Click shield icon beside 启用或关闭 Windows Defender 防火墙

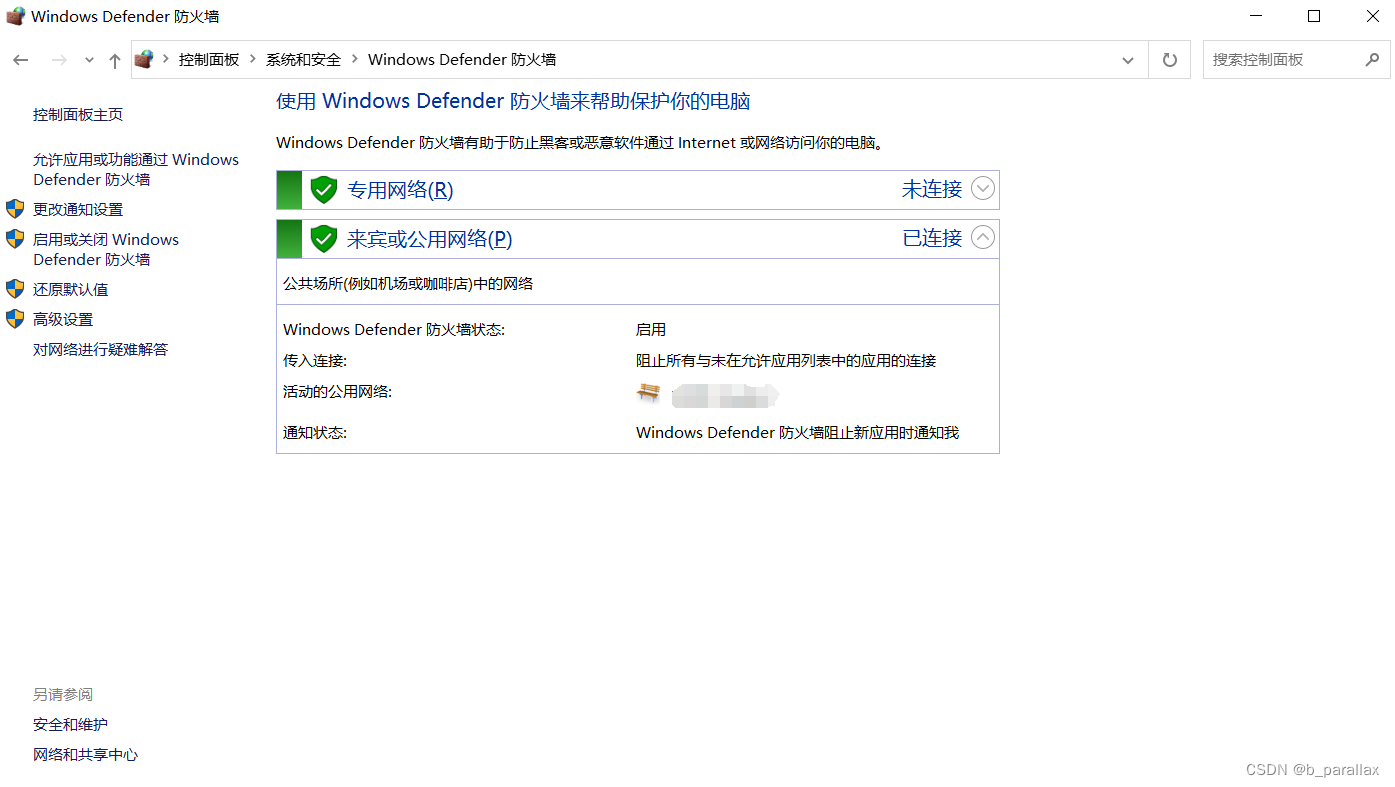(15, 239)
